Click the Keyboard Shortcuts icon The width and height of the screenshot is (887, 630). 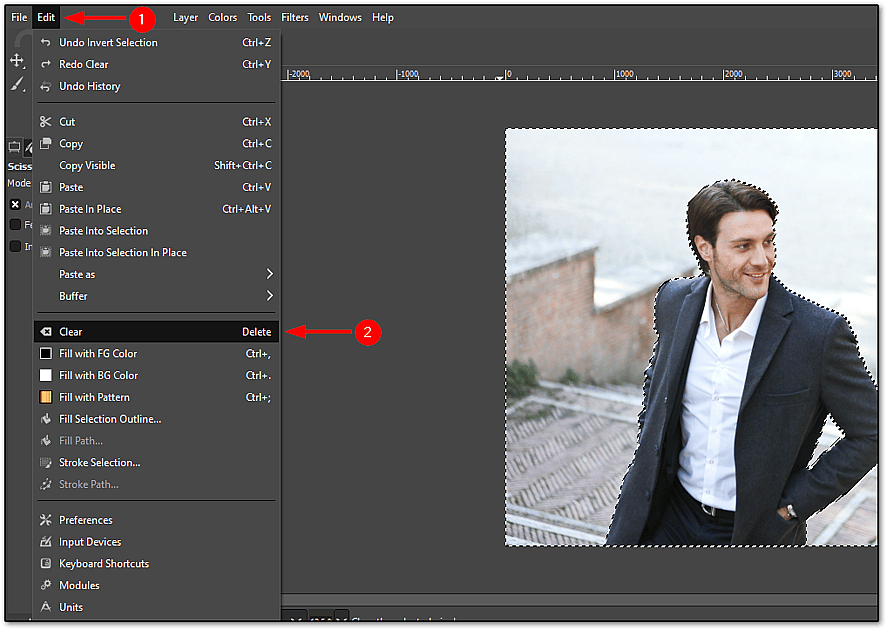click(46, 564)
